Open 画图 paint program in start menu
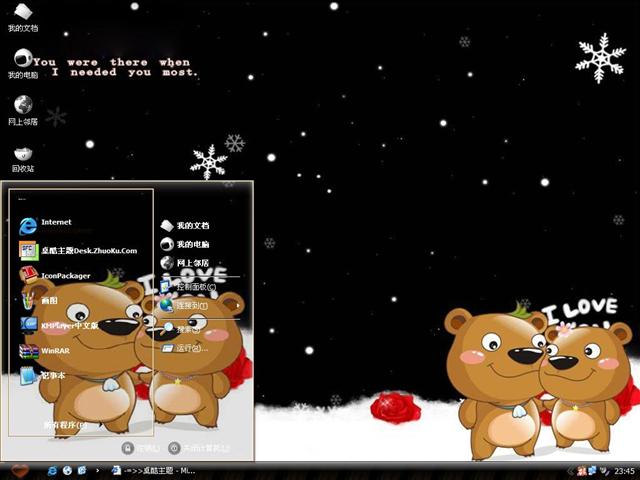 [39, 300]
